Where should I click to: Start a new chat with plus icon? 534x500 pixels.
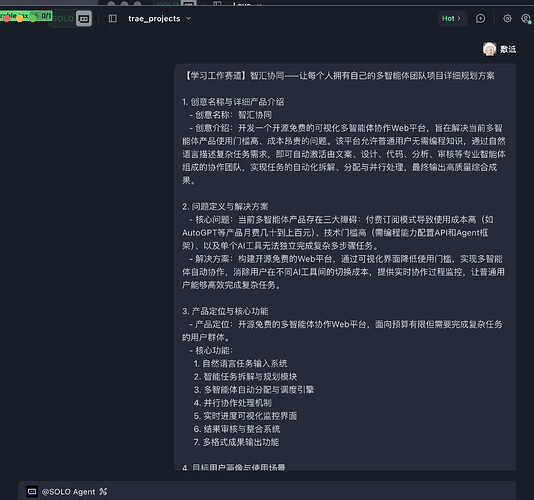click(x=481, y=18)
